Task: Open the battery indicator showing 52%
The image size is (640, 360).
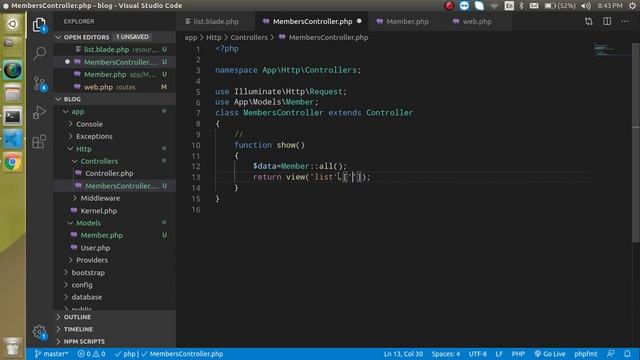Action: point(560,6)
